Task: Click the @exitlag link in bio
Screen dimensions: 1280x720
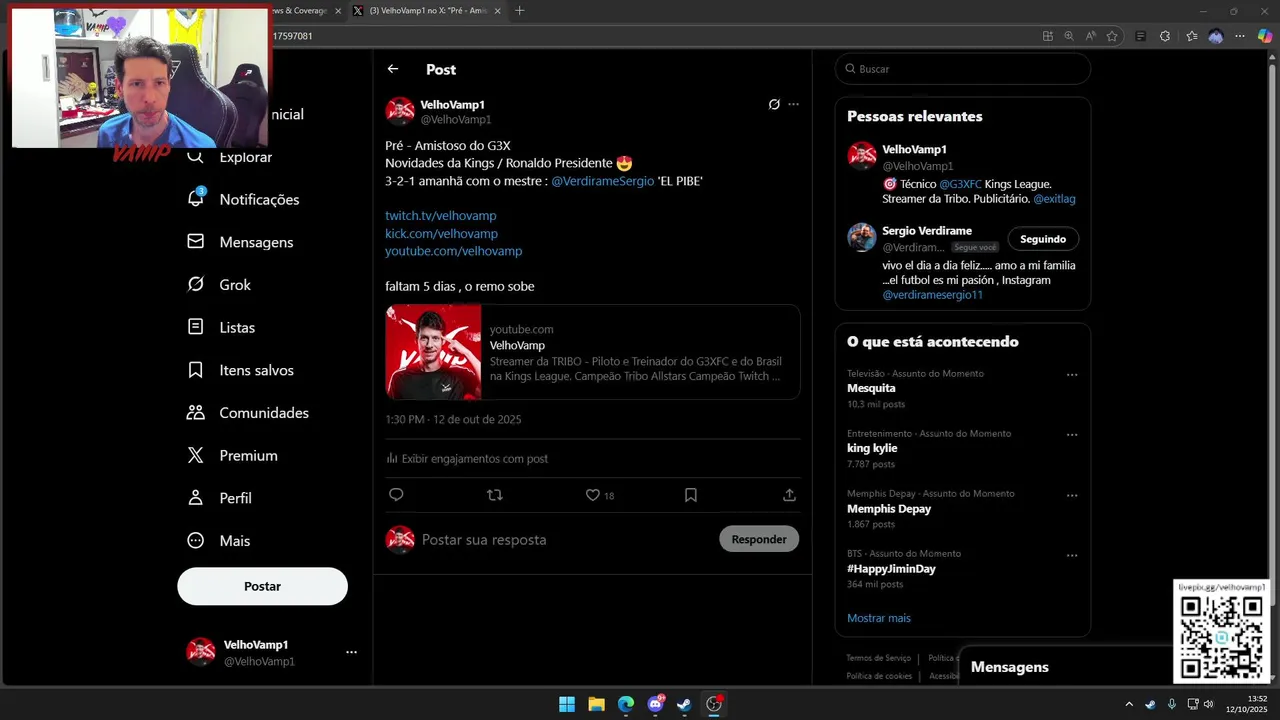Action: [x=1054, y=199]
